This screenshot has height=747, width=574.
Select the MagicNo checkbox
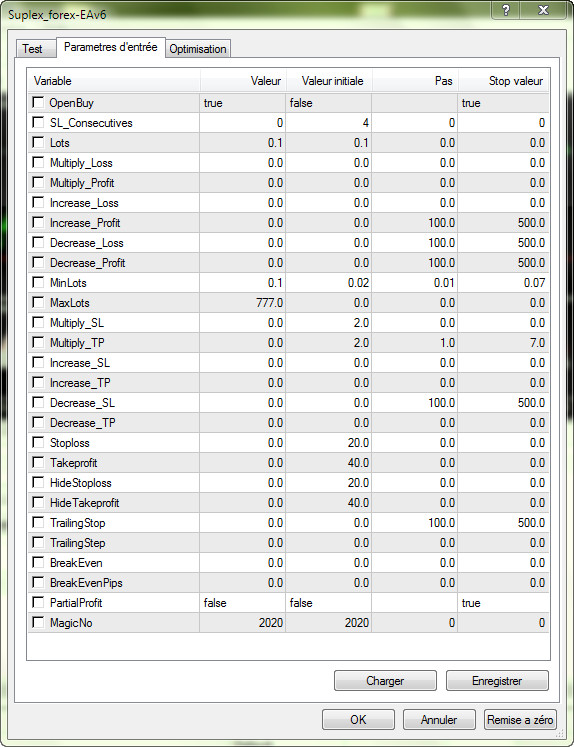tap(38, 623)
